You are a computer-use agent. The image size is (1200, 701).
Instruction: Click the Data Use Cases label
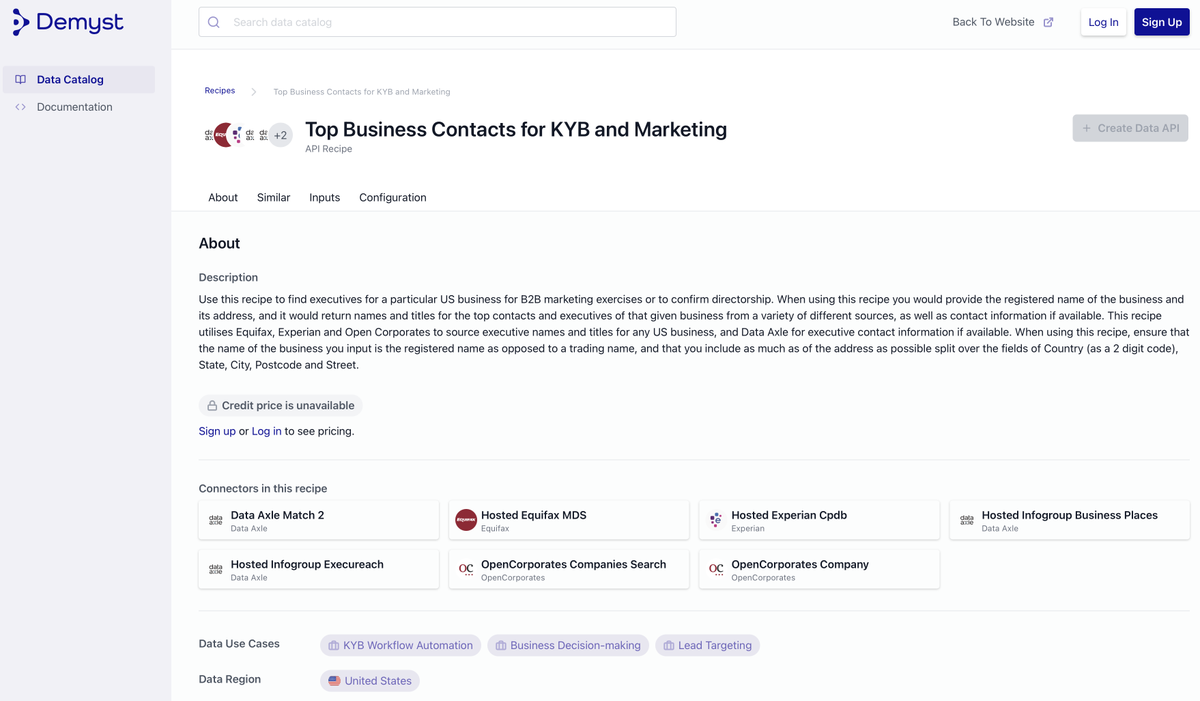[x=239, y=644]
